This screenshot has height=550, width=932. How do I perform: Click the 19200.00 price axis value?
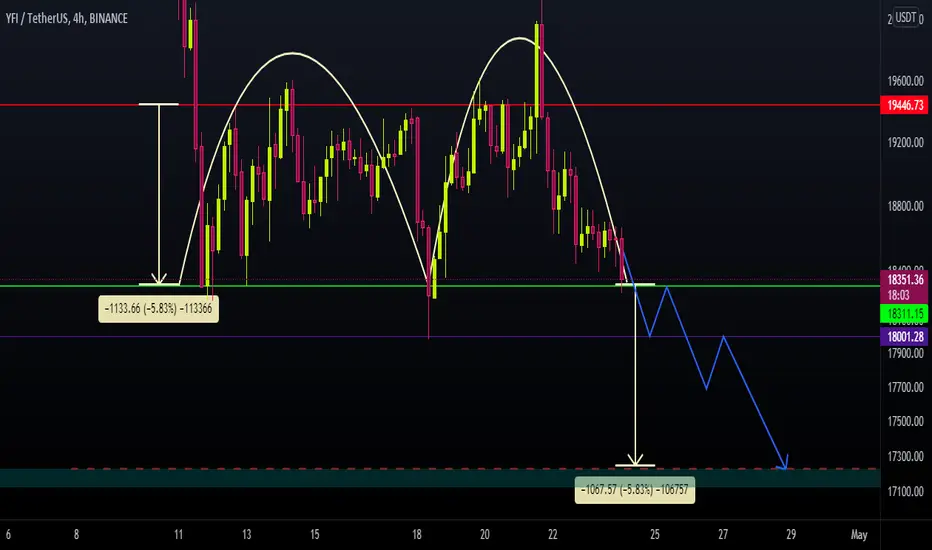[x=905, y=143]
